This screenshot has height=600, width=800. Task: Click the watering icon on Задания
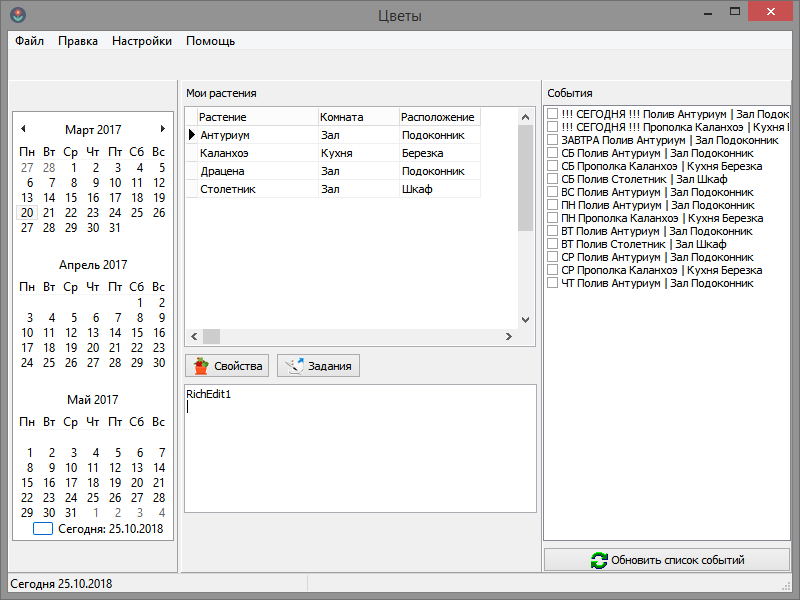point(294,366)
